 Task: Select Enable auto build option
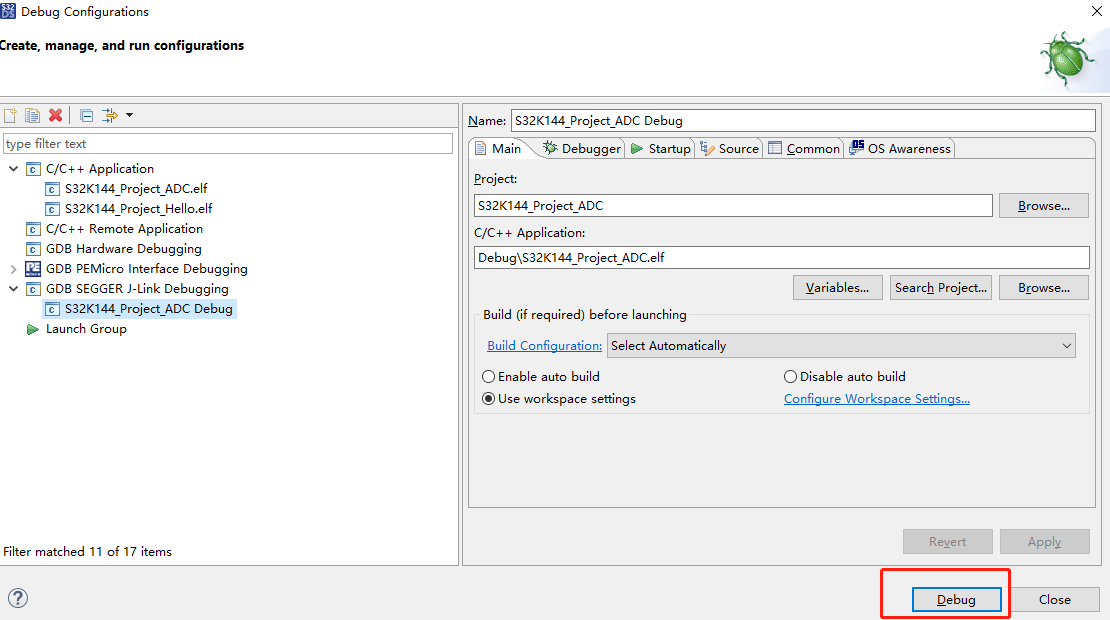click(541, 377)
